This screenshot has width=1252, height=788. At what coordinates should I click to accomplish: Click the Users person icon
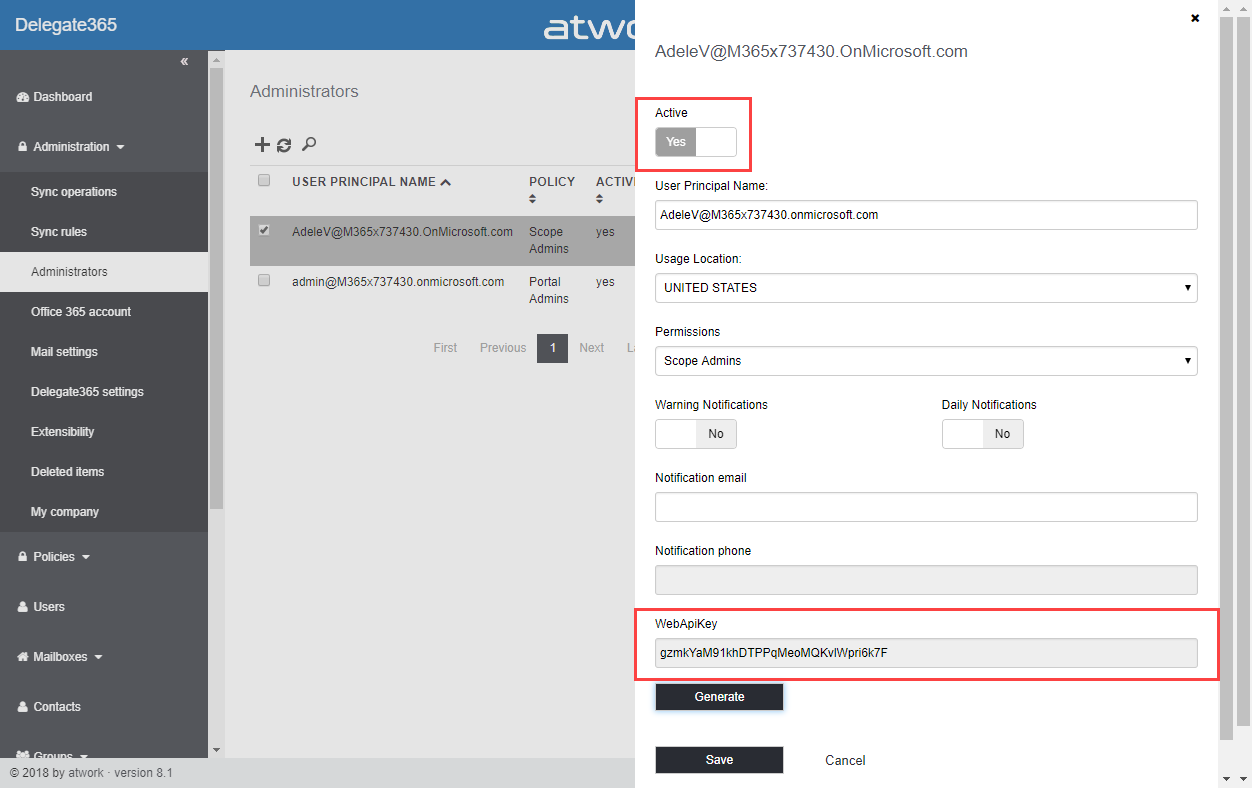pyautogui.click(x=23, y=607)
